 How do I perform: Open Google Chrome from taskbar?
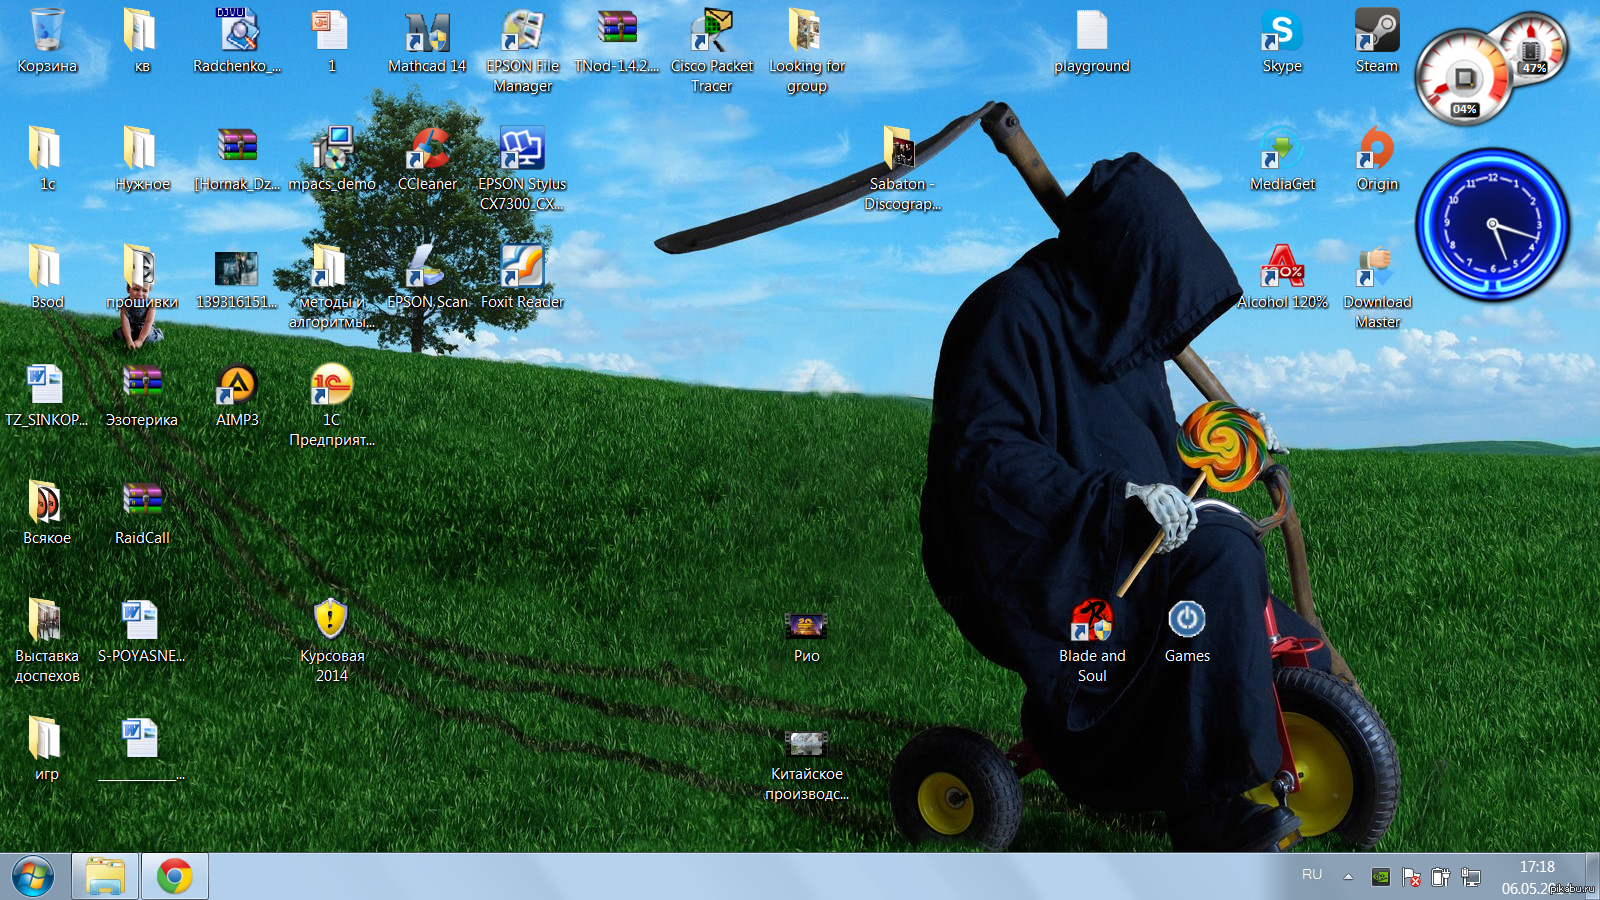175,877
